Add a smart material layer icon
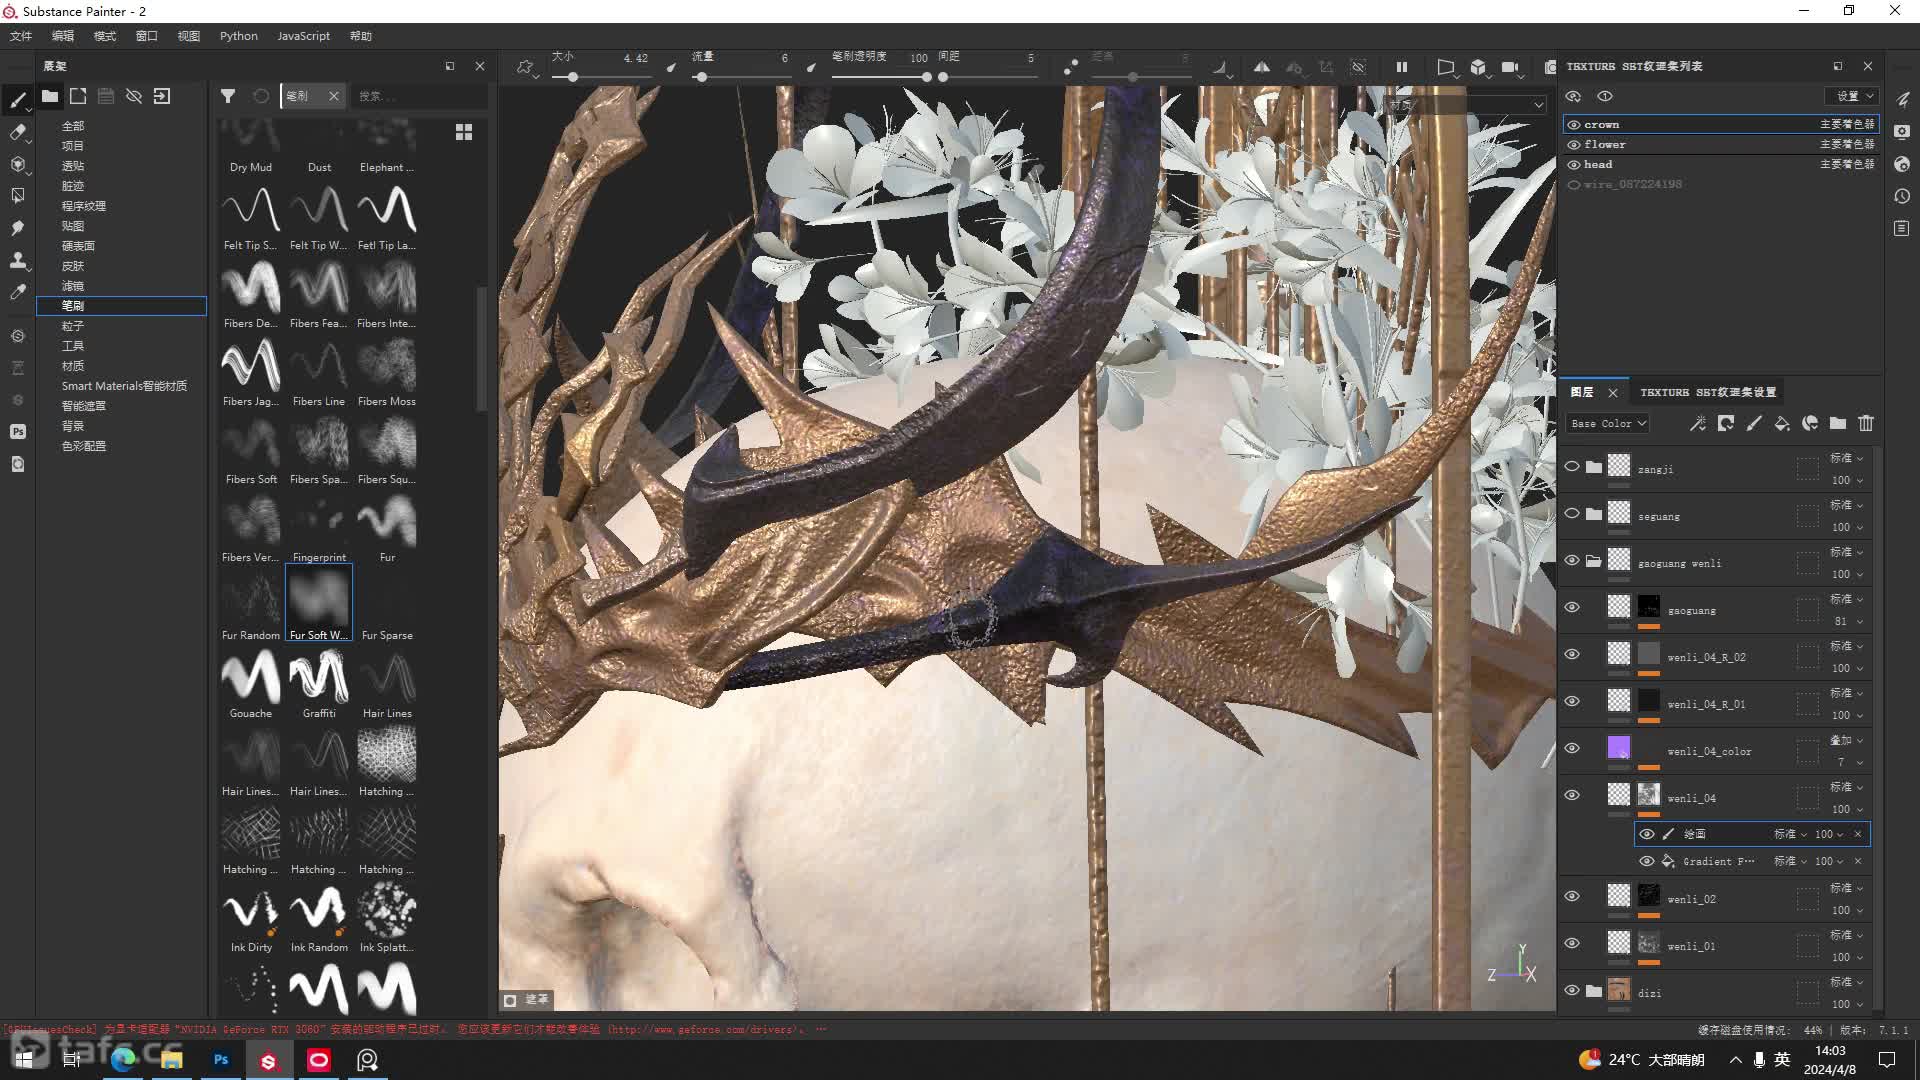The width and height of the screenshot is (1920, 1080). point(1810,424)
